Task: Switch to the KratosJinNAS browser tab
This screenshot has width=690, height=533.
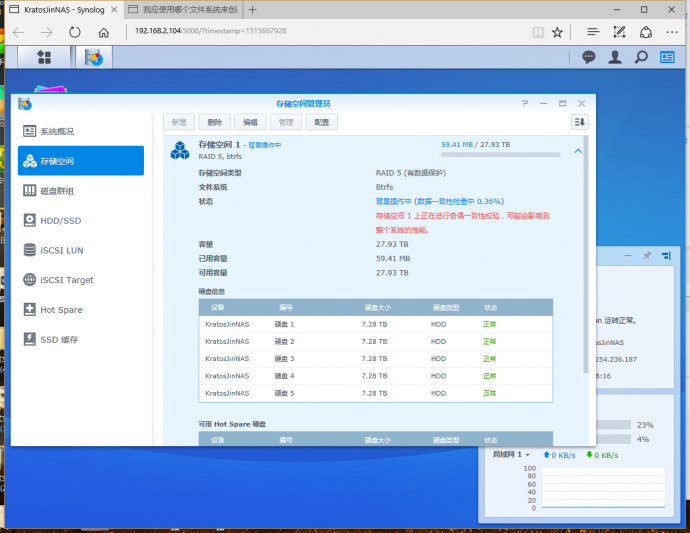Action: pos(62,9)
